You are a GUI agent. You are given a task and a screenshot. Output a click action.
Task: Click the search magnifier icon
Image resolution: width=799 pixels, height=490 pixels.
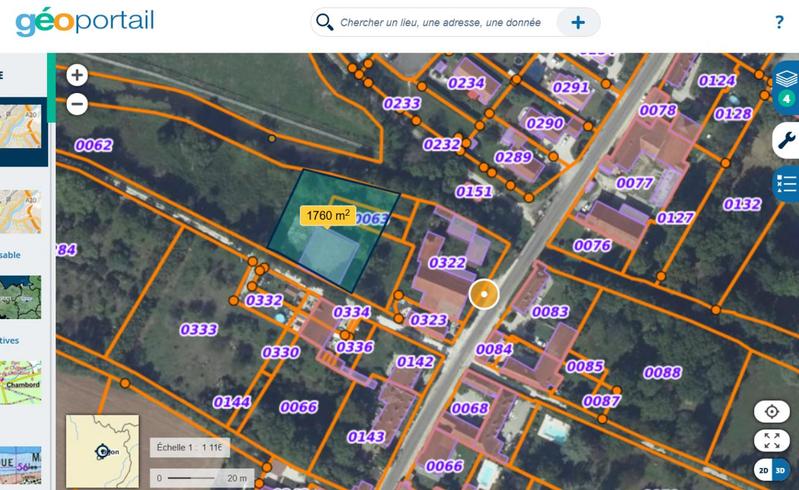[324, 22]
